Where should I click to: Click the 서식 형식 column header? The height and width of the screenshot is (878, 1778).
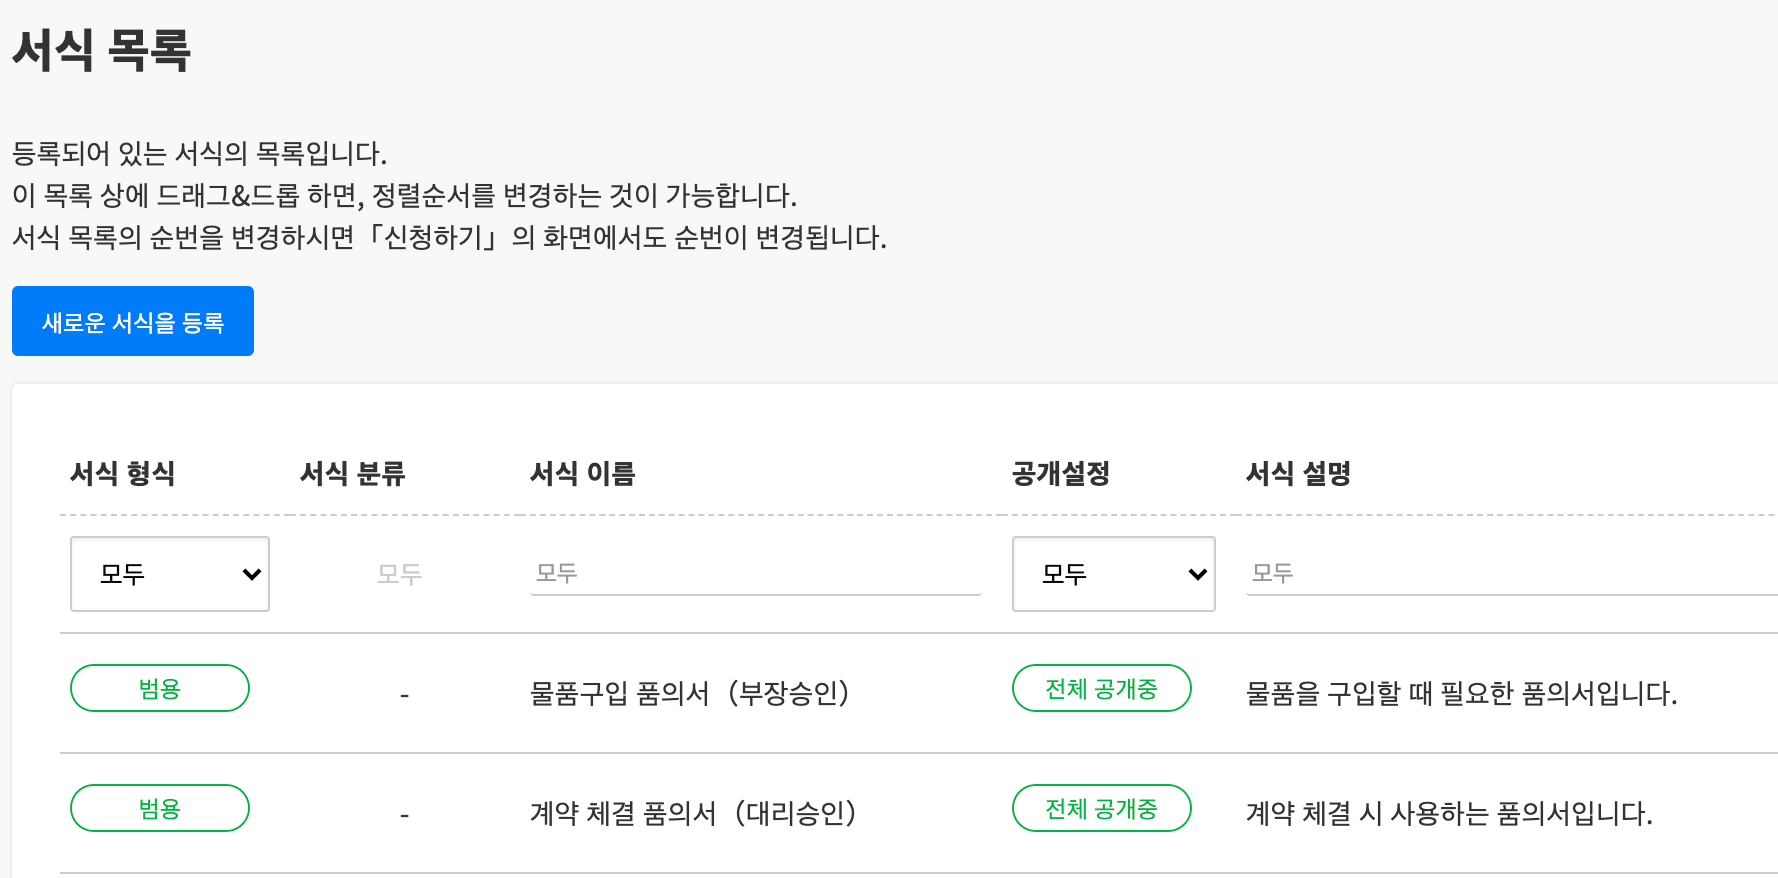pos(123,473)
